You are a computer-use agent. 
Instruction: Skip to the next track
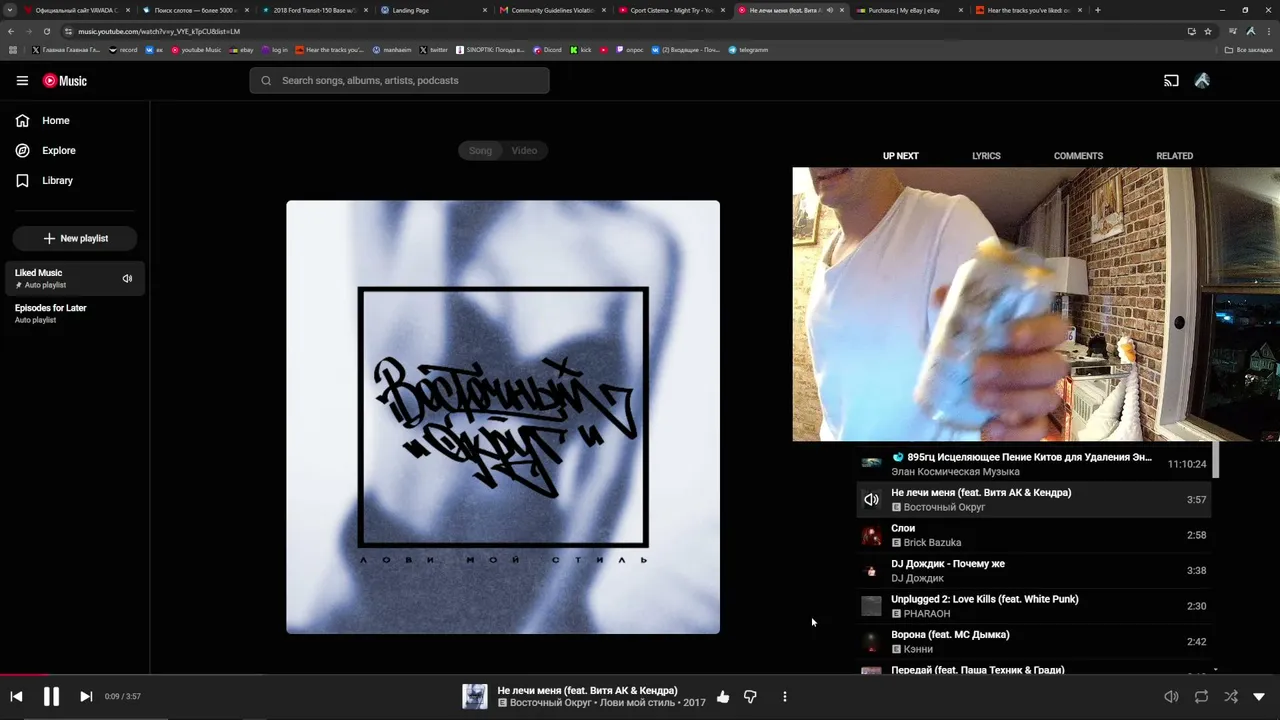[x=86, y=697]
